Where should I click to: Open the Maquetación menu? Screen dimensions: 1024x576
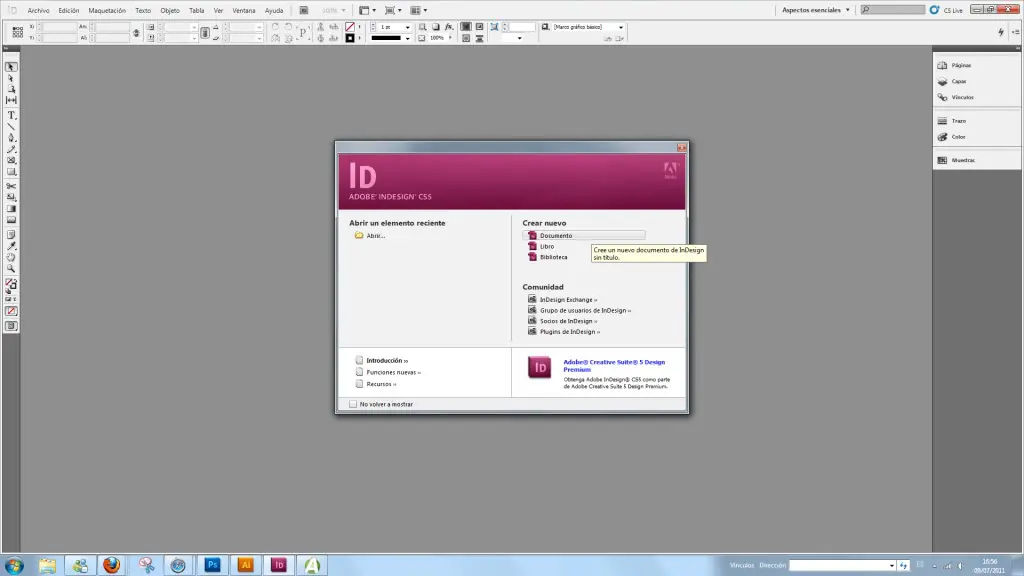(x=107, y=10)
